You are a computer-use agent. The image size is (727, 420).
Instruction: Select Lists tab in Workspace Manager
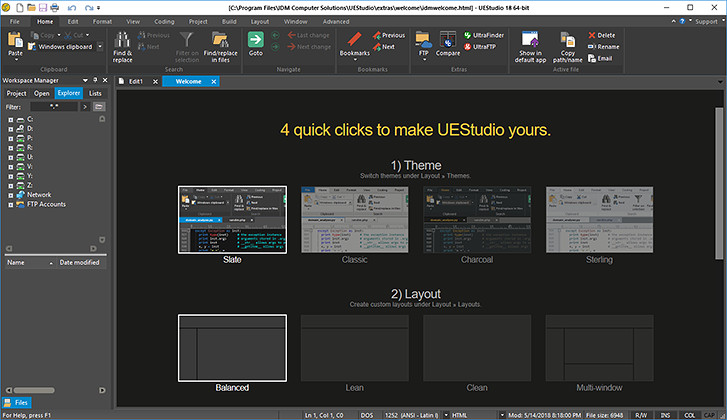pos(95,93)
